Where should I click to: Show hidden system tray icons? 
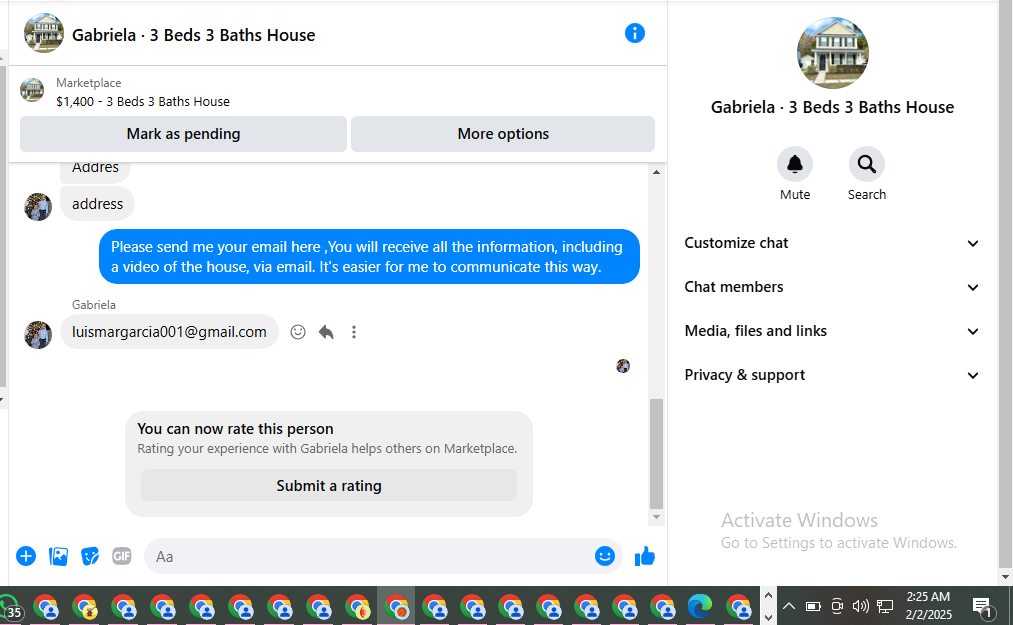pyautogui.click(x=789, y=606)
